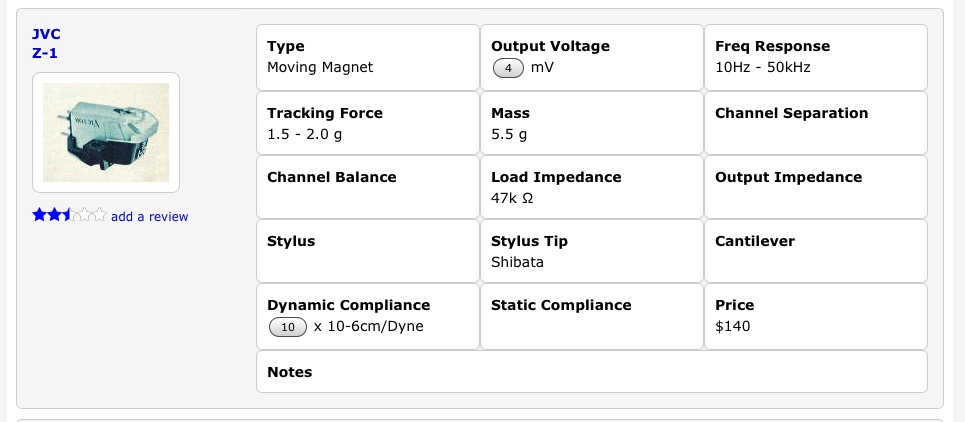Click the Stylus Tip Shibata cell
The height and width of the screenshot is (422, 965).
pos(592,251)
